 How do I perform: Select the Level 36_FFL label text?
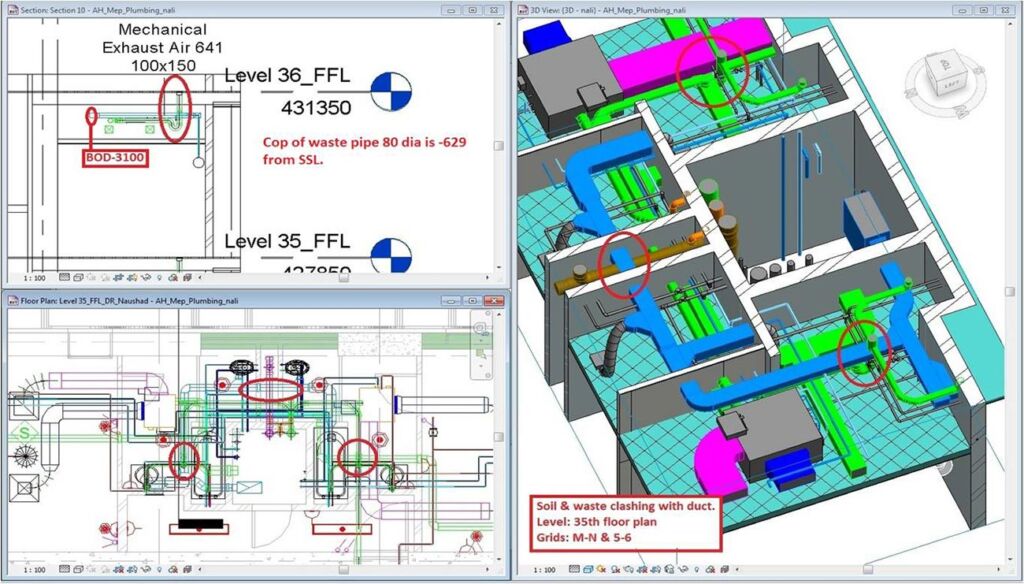tap(287, 76)
